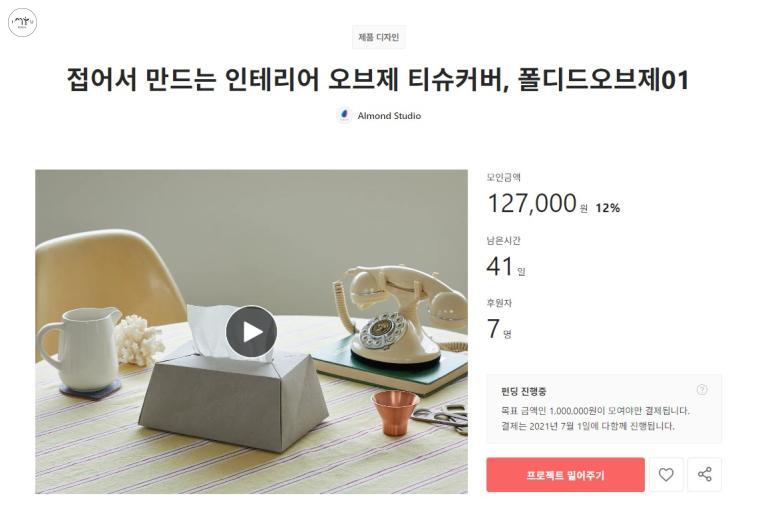Viewport: 760px width, 516px height.
Task: Click the 프로젝트 밀어주기 button
Action: [565, 475]
